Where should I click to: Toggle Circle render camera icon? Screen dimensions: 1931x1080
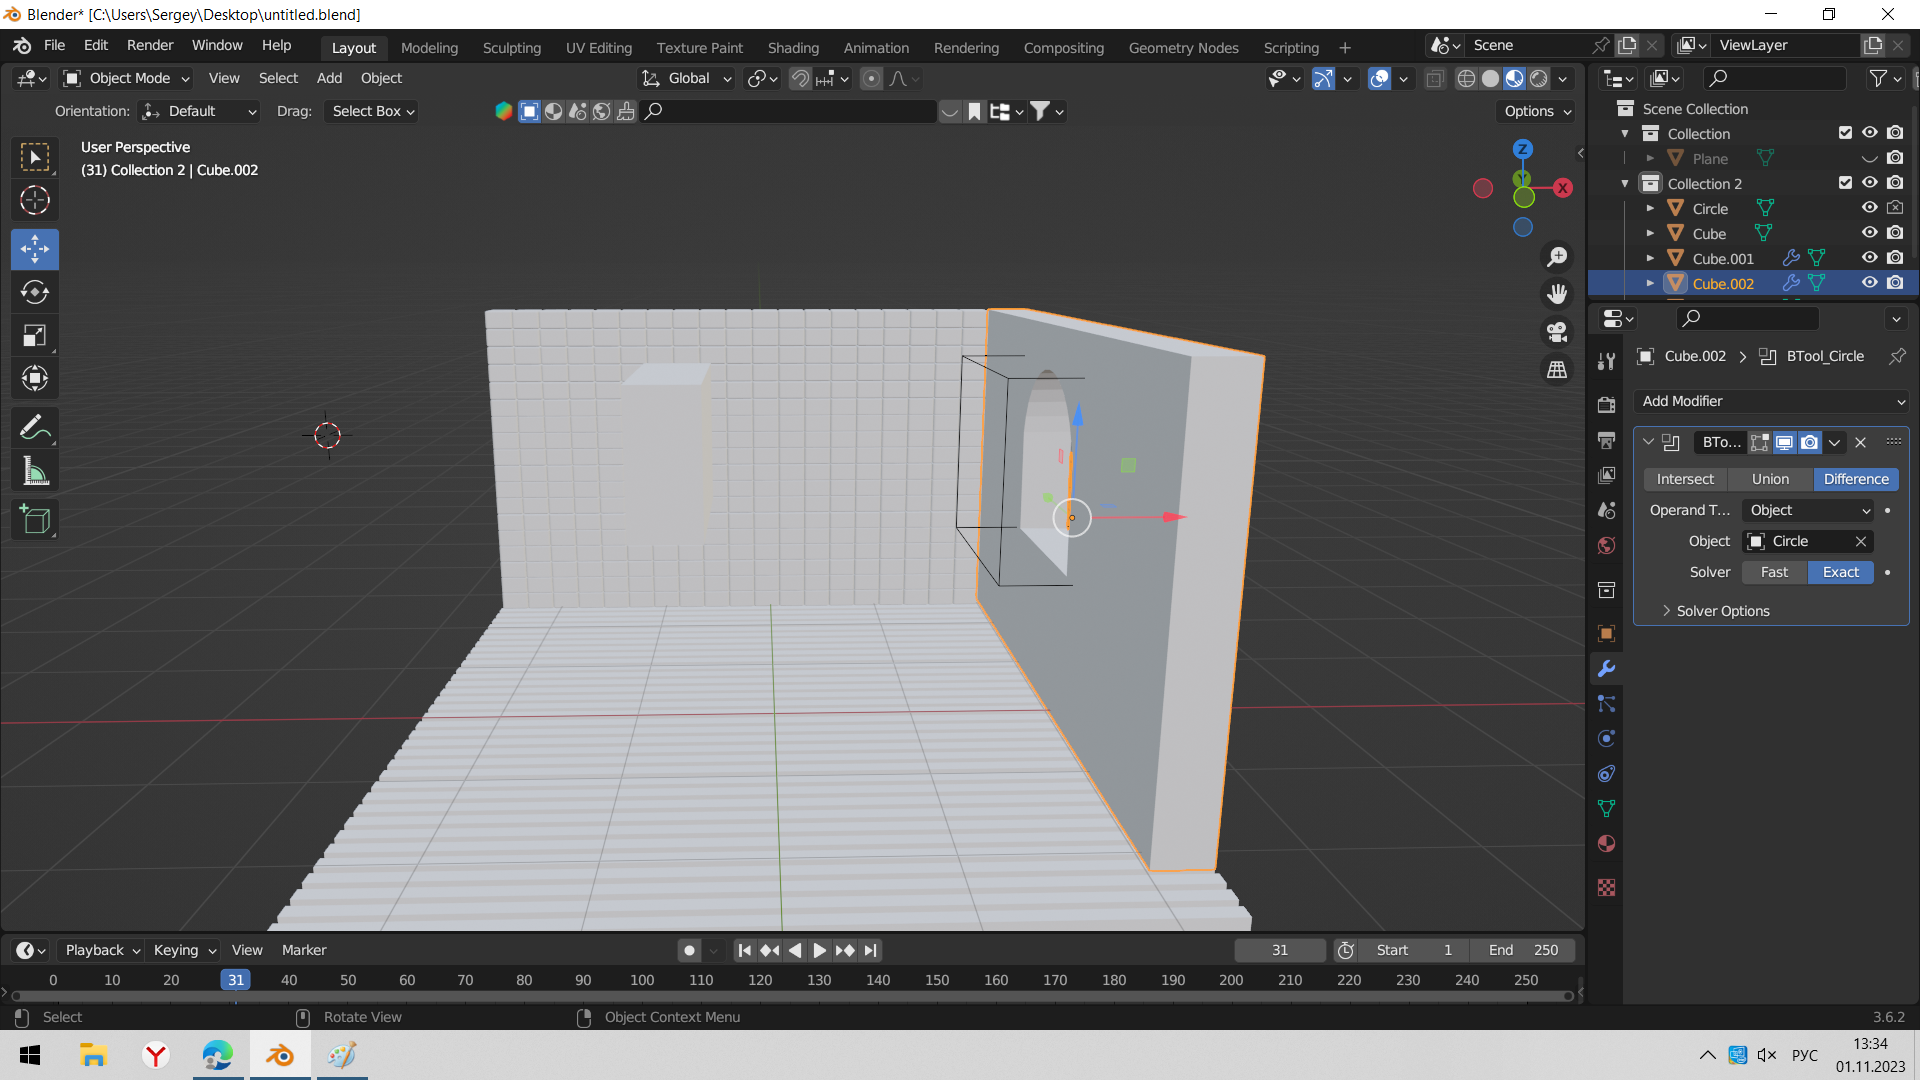point(1895,208)
